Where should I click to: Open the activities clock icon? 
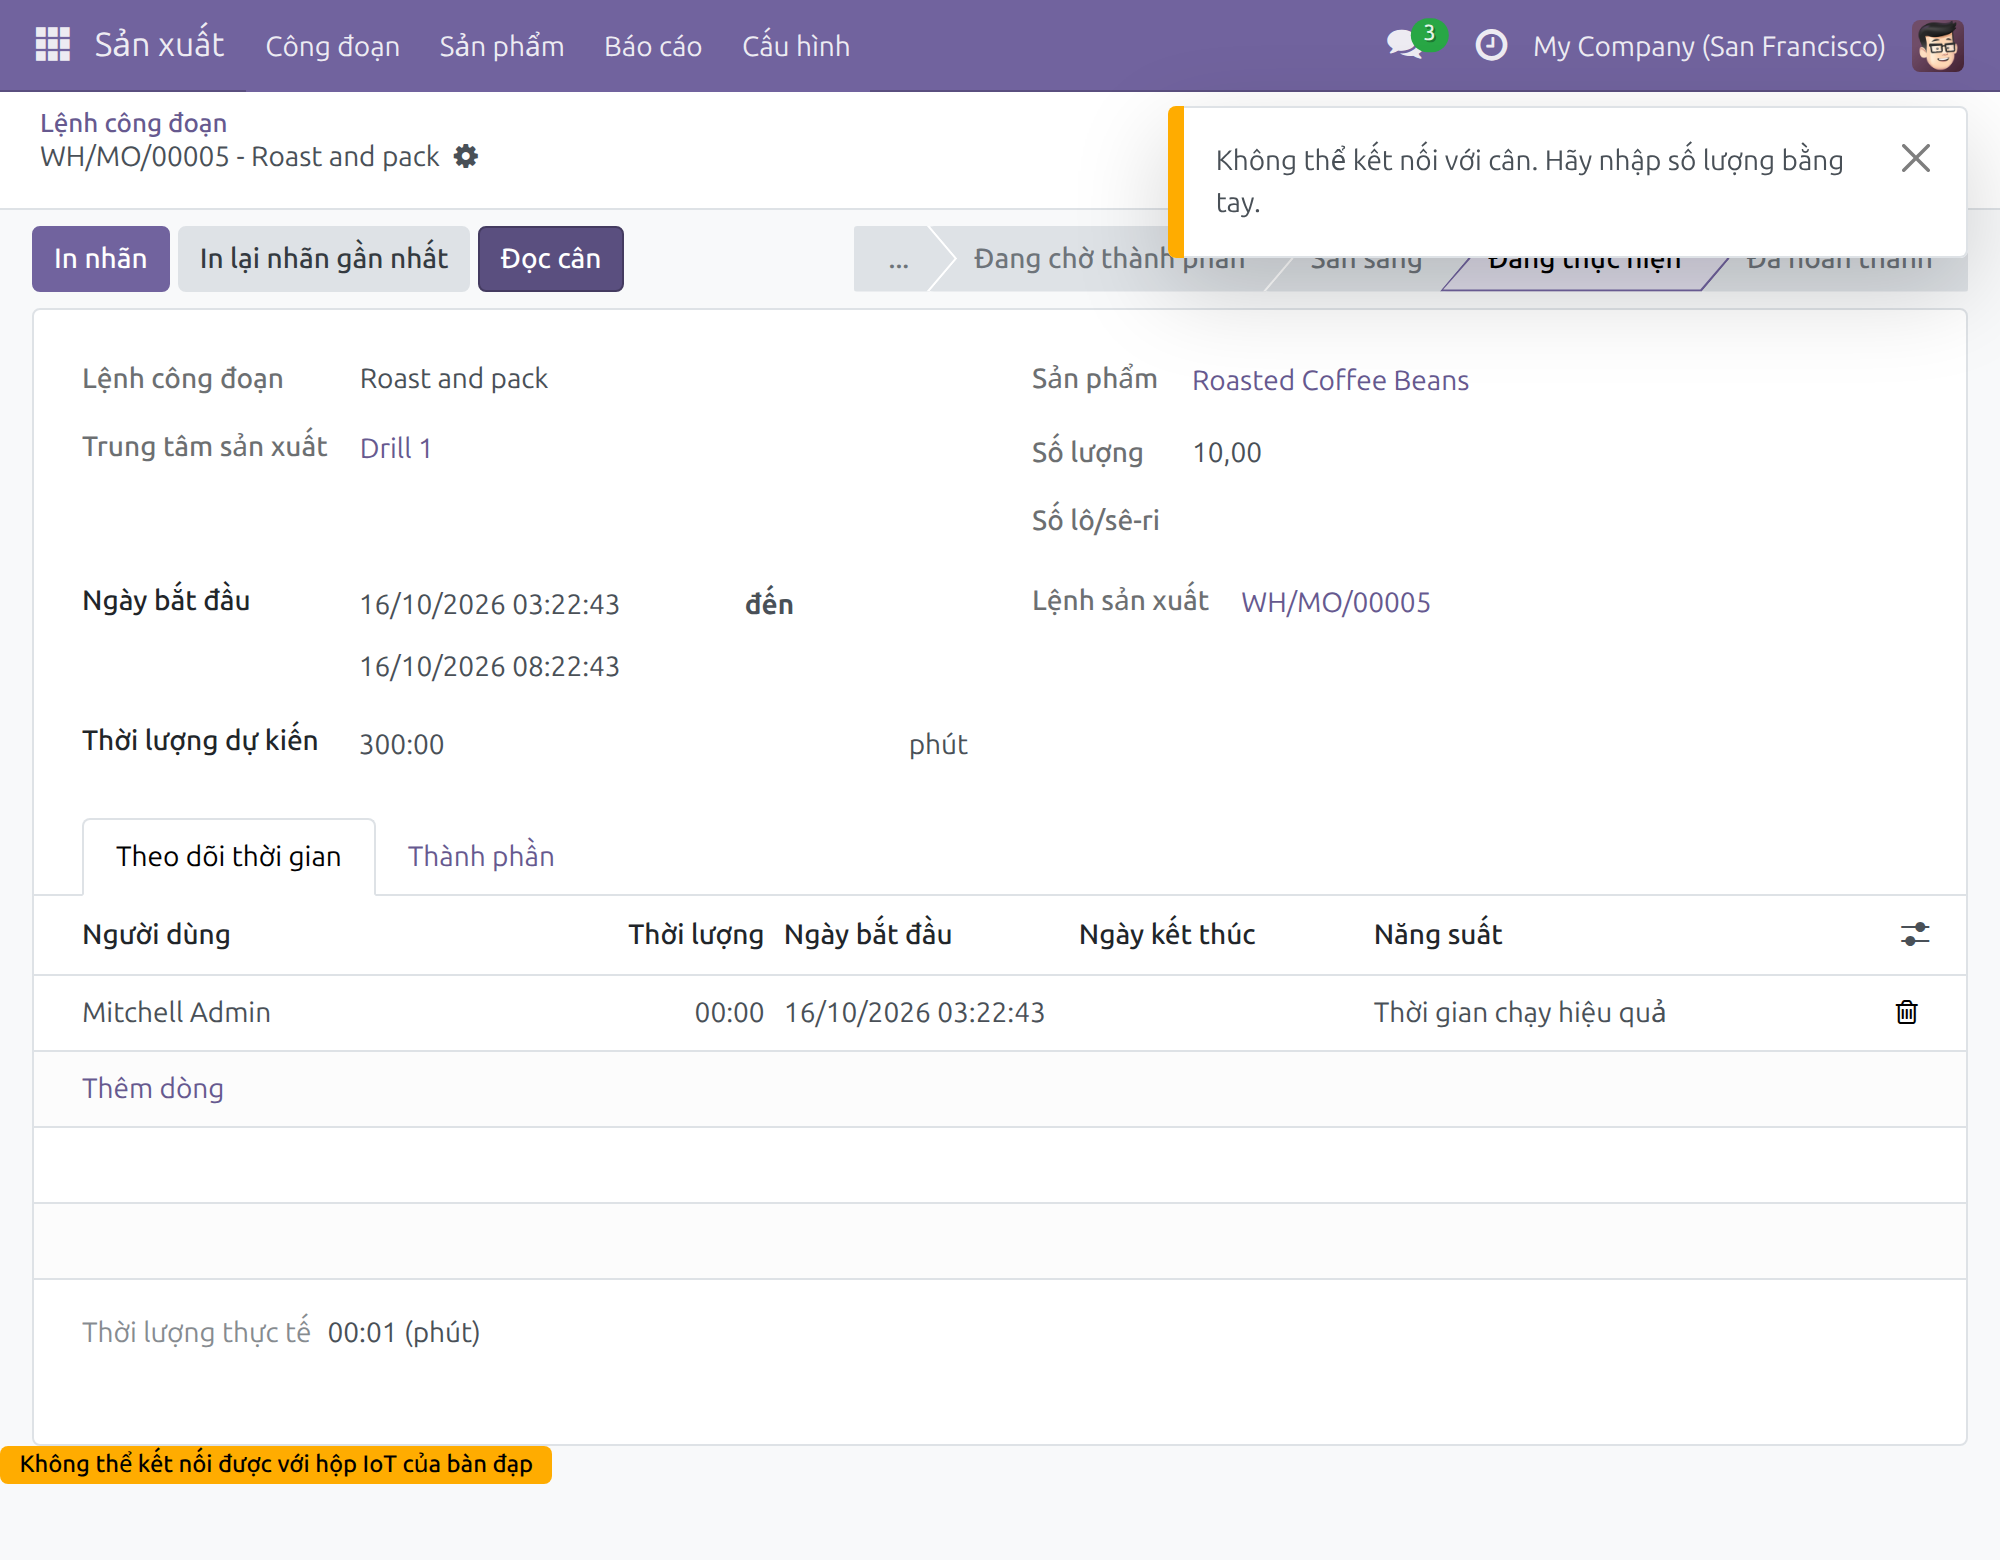pyautogui.click(x=1491, y=45)
